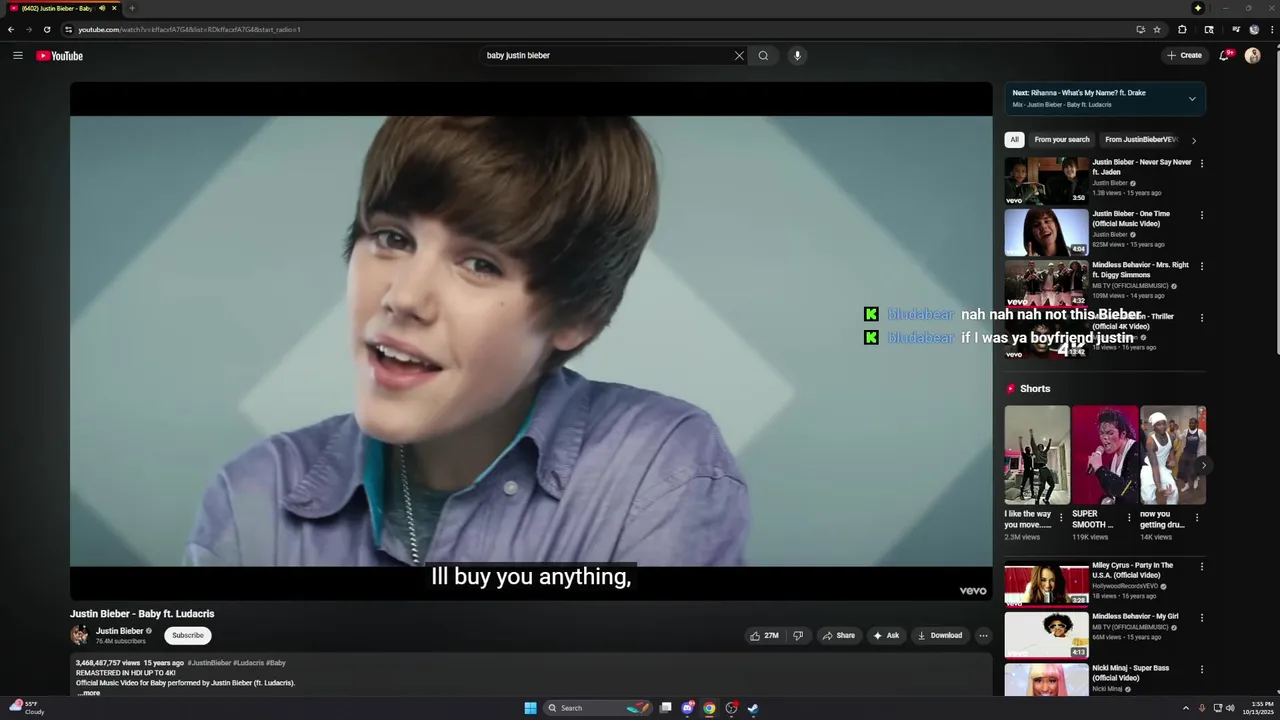Click the Download button

pos(940,635)
